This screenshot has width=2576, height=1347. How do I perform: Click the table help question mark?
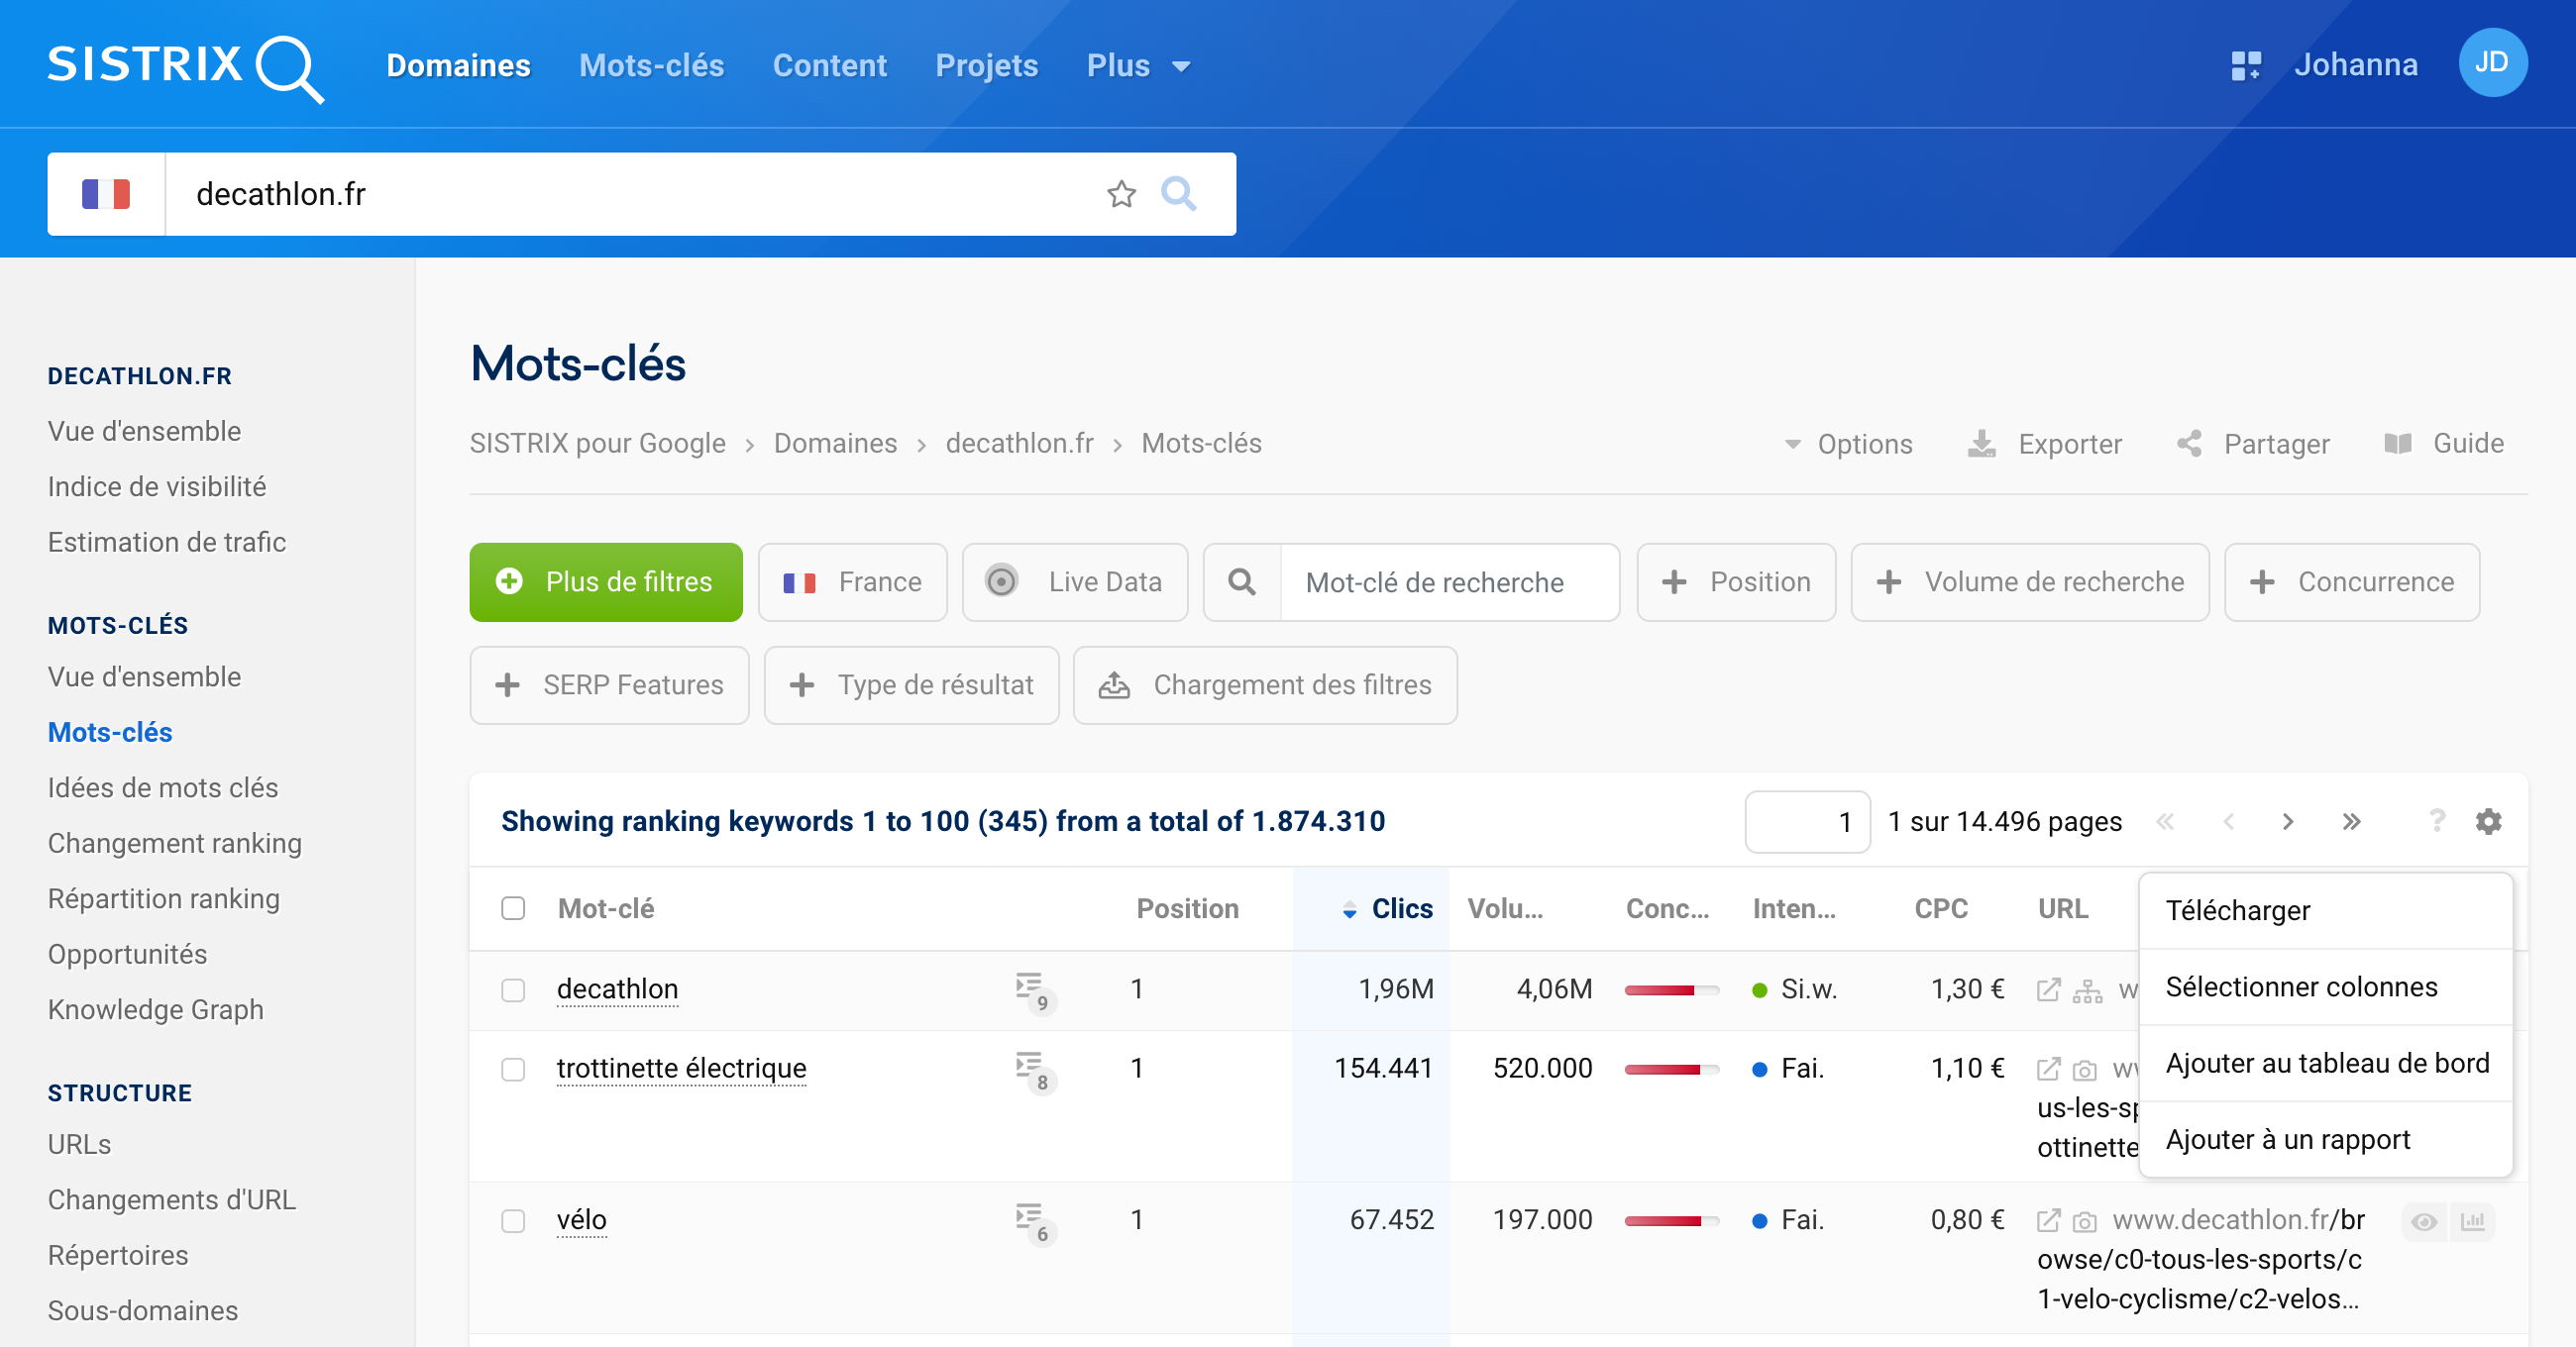(x=2437, y=822)
